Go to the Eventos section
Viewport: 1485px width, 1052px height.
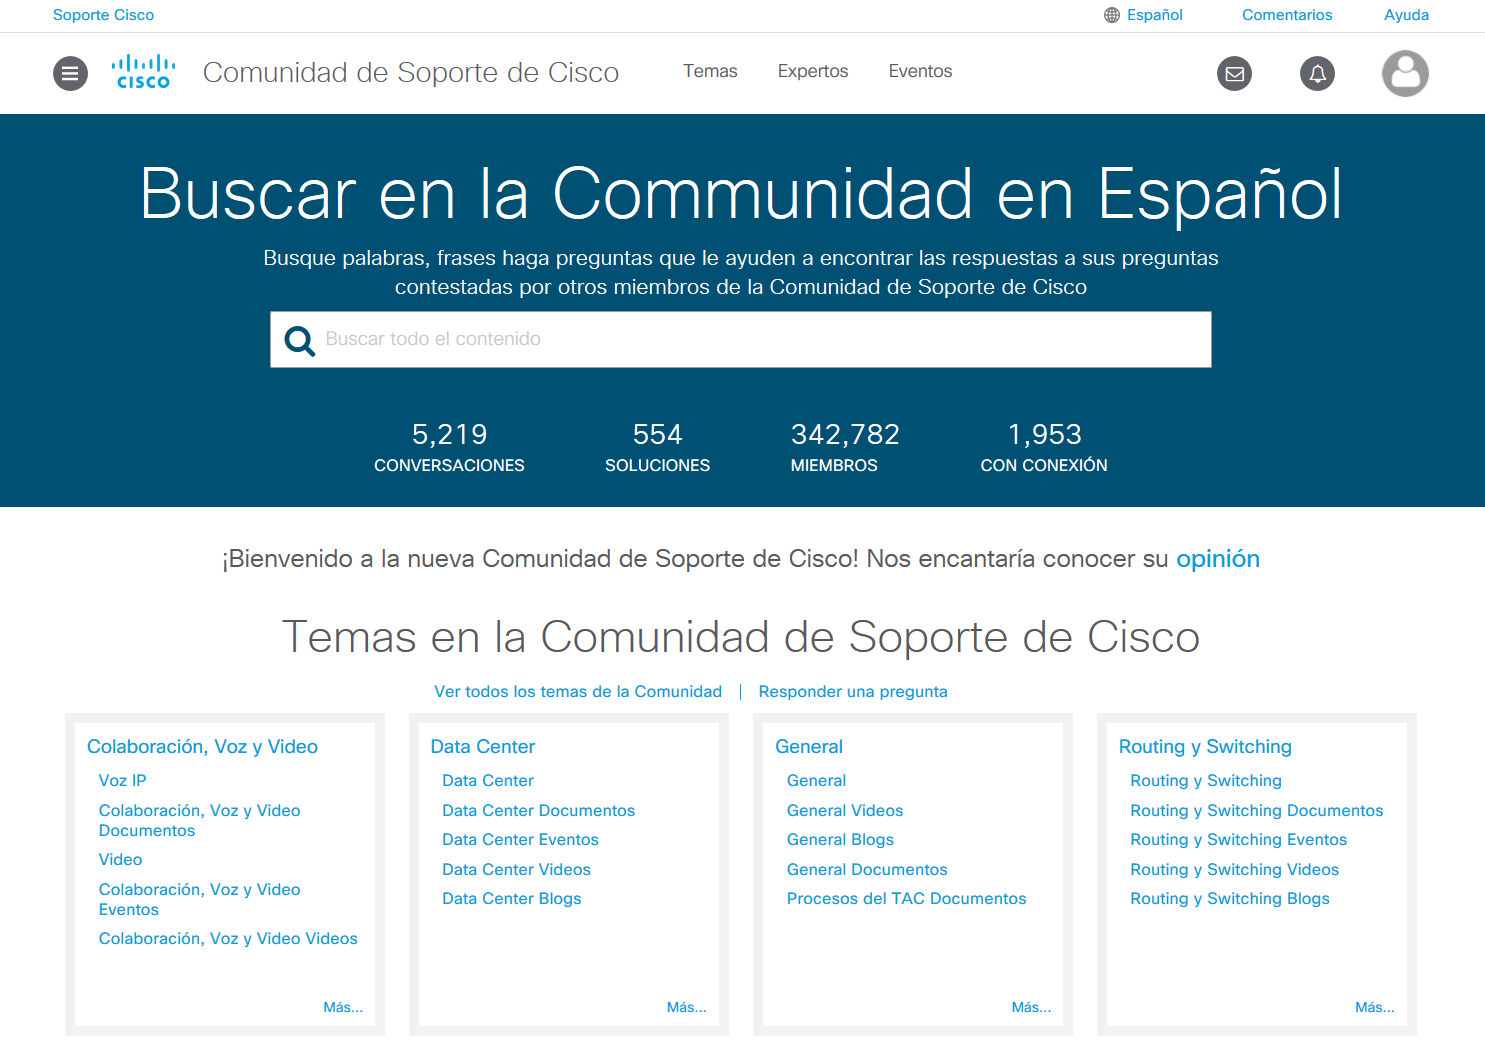click(920, 71)
